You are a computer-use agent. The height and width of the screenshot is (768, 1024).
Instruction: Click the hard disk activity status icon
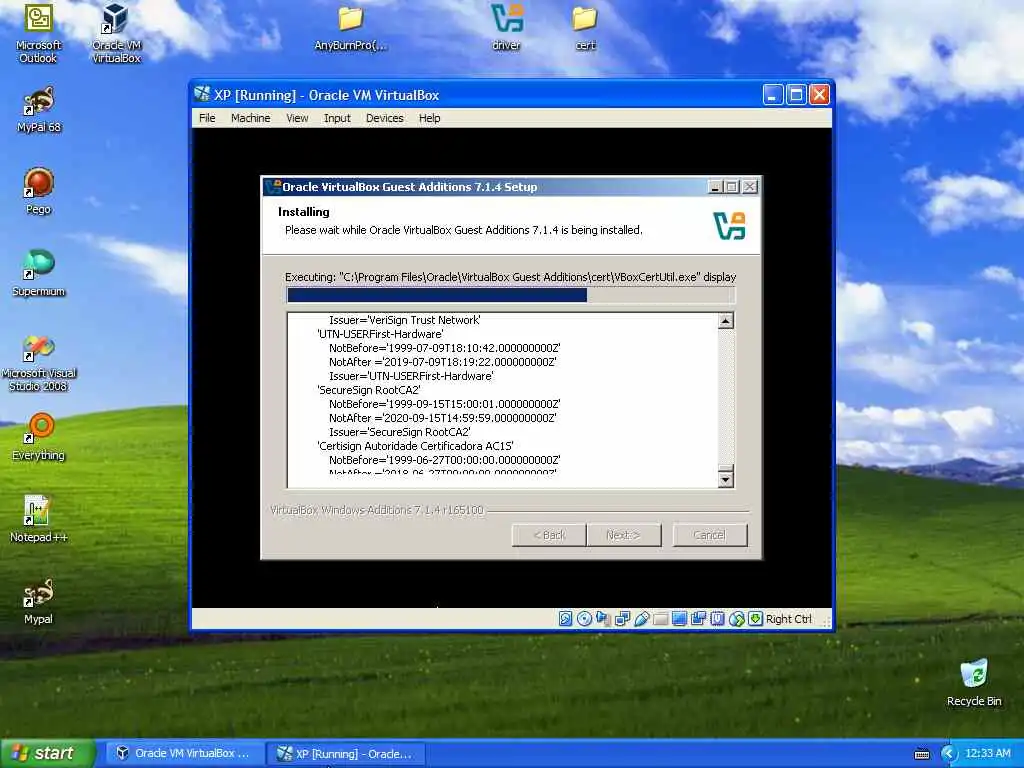point(566,618)
